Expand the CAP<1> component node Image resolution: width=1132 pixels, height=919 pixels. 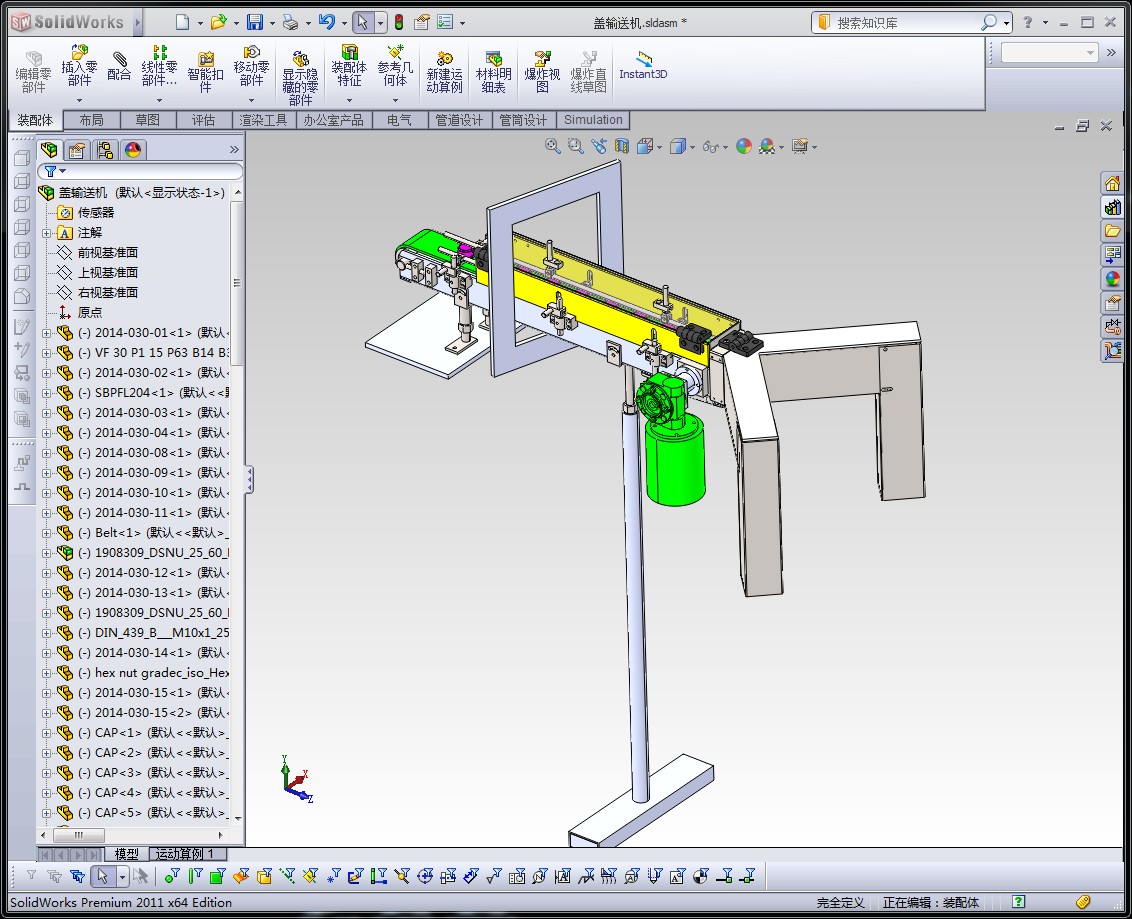coord(47,733)
